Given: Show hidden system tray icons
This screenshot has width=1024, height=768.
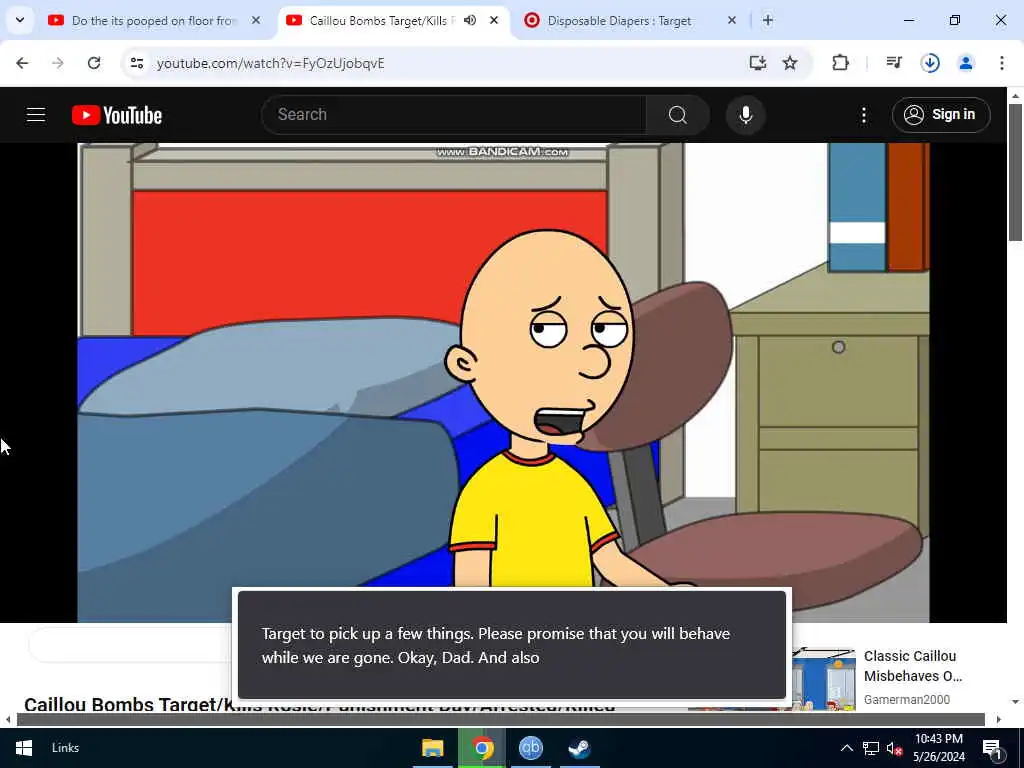Looking at the screenshot, I should [846, 748].
